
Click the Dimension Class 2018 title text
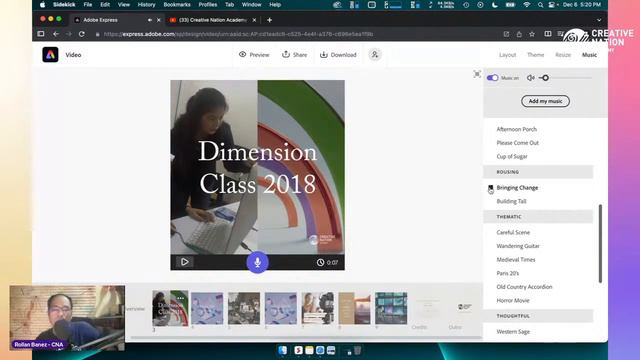(x=258, y=167)
